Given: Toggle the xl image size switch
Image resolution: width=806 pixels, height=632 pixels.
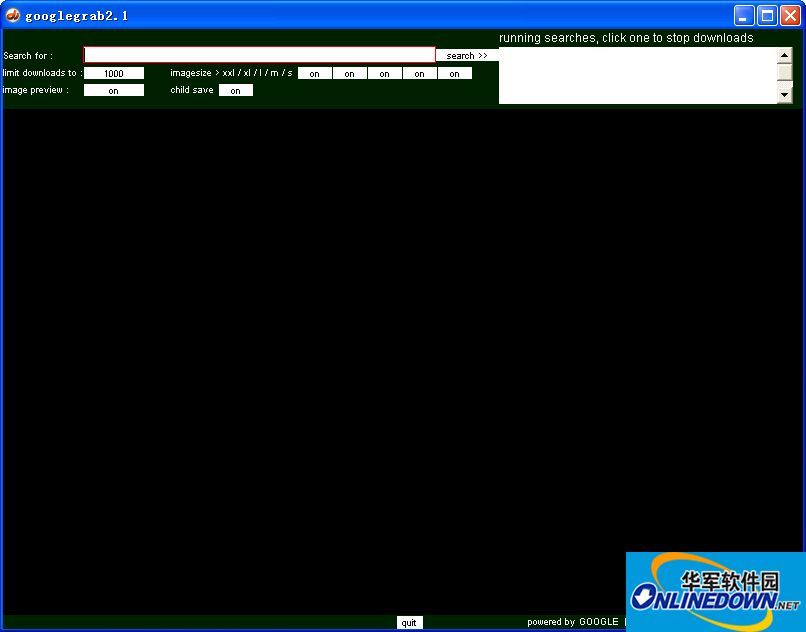Looking at the screenshot, I should point(350,73).
